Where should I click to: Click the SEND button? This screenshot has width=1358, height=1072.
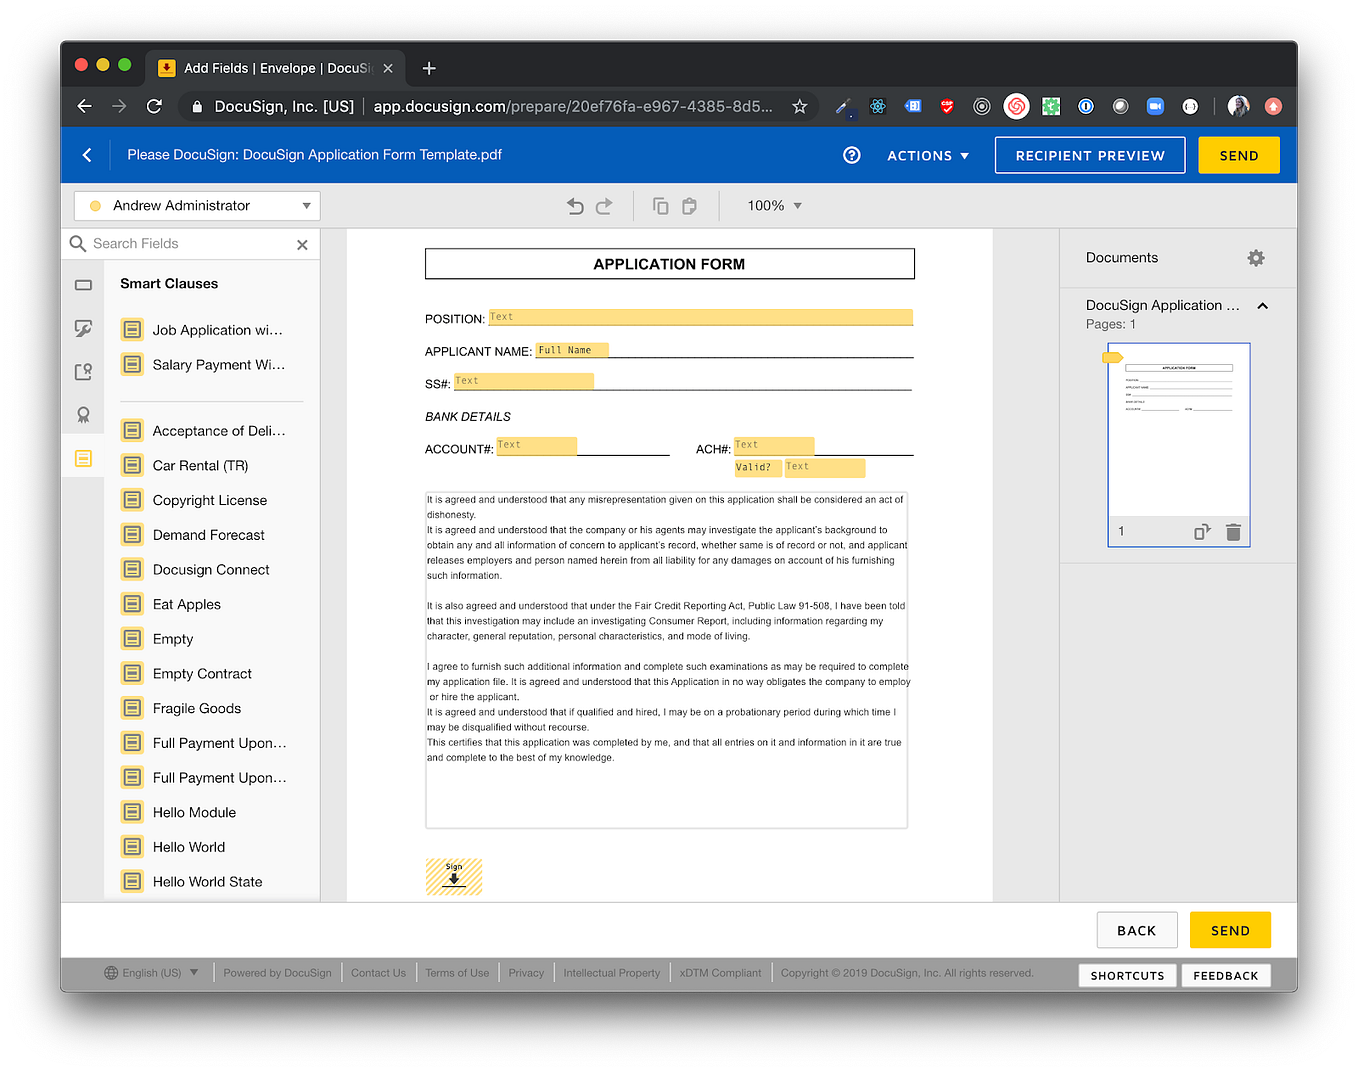click(x=1238, y=155)
